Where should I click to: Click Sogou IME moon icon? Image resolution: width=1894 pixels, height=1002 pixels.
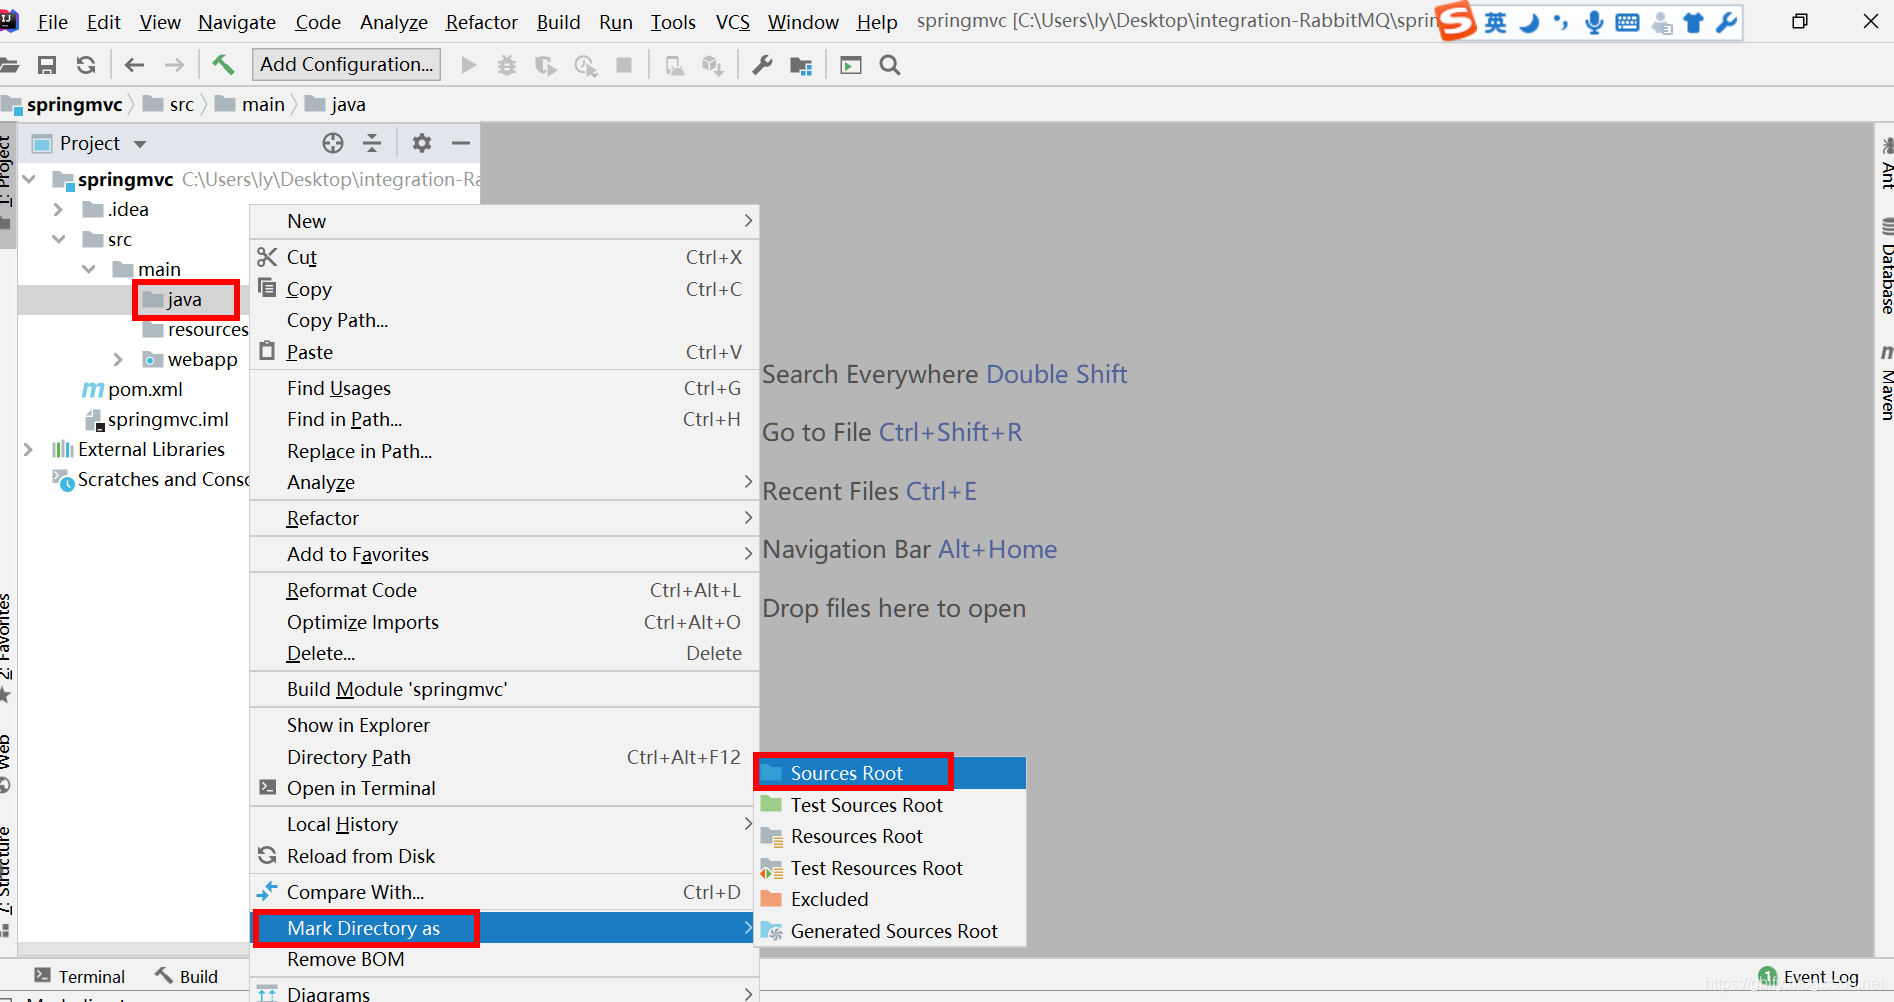pos(1528,22)
